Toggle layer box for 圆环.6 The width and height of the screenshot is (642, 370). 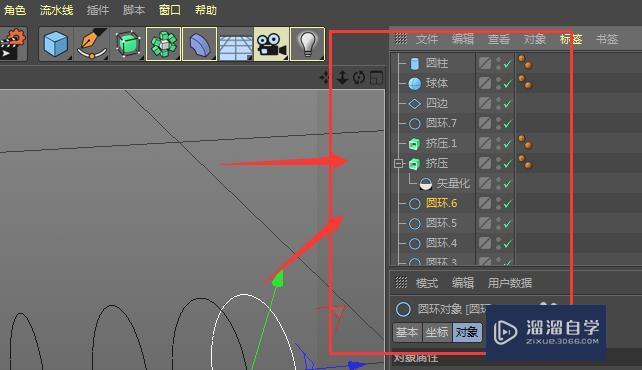(x=485, y=203)
